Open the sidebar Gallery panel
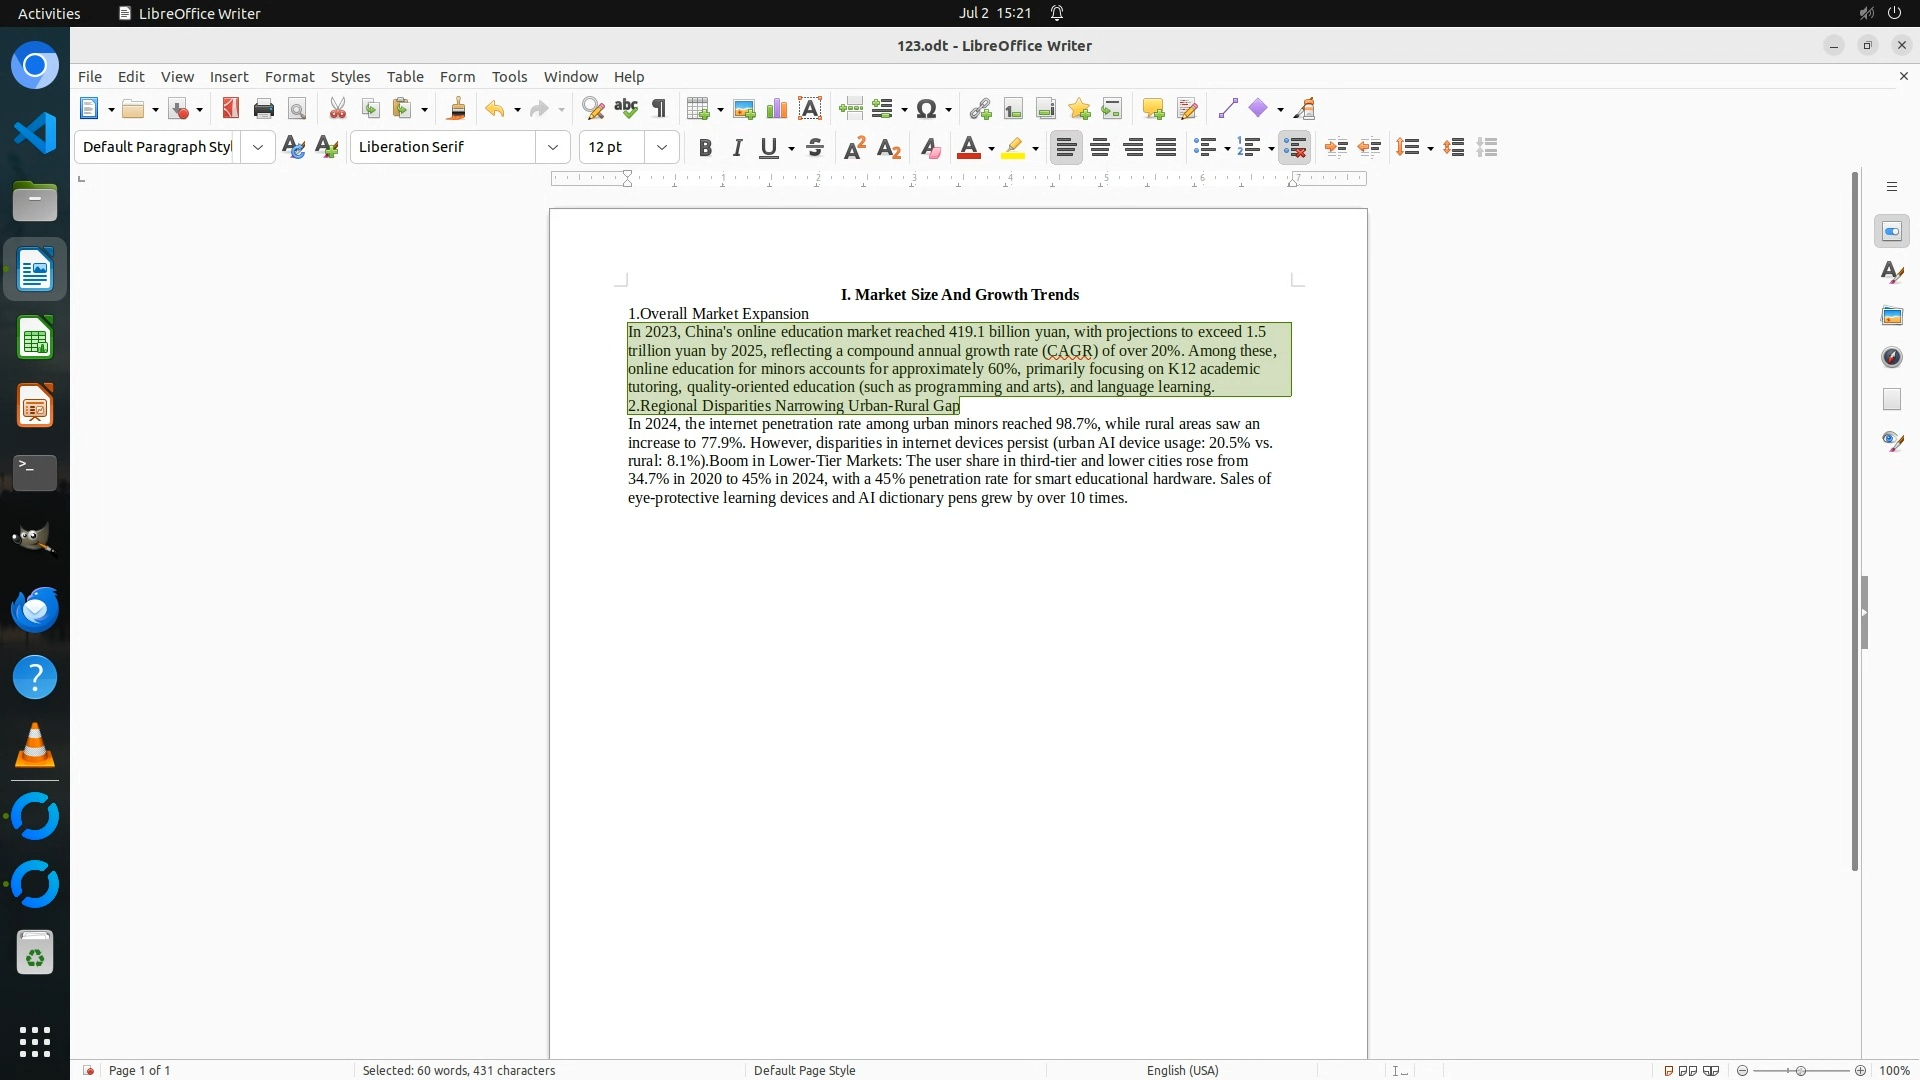1920x1080 pixels. [x=1891, y=316]
